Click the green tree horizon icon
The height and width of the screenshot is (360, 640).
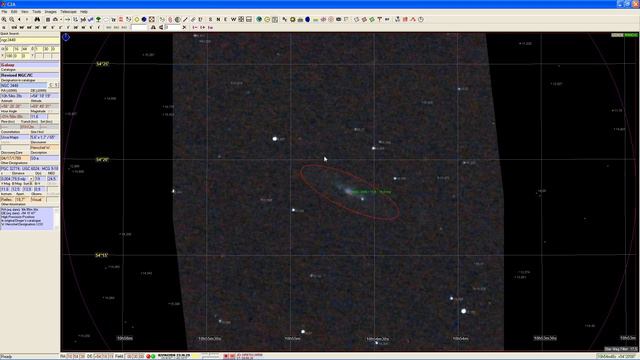(x=98, y=19)
